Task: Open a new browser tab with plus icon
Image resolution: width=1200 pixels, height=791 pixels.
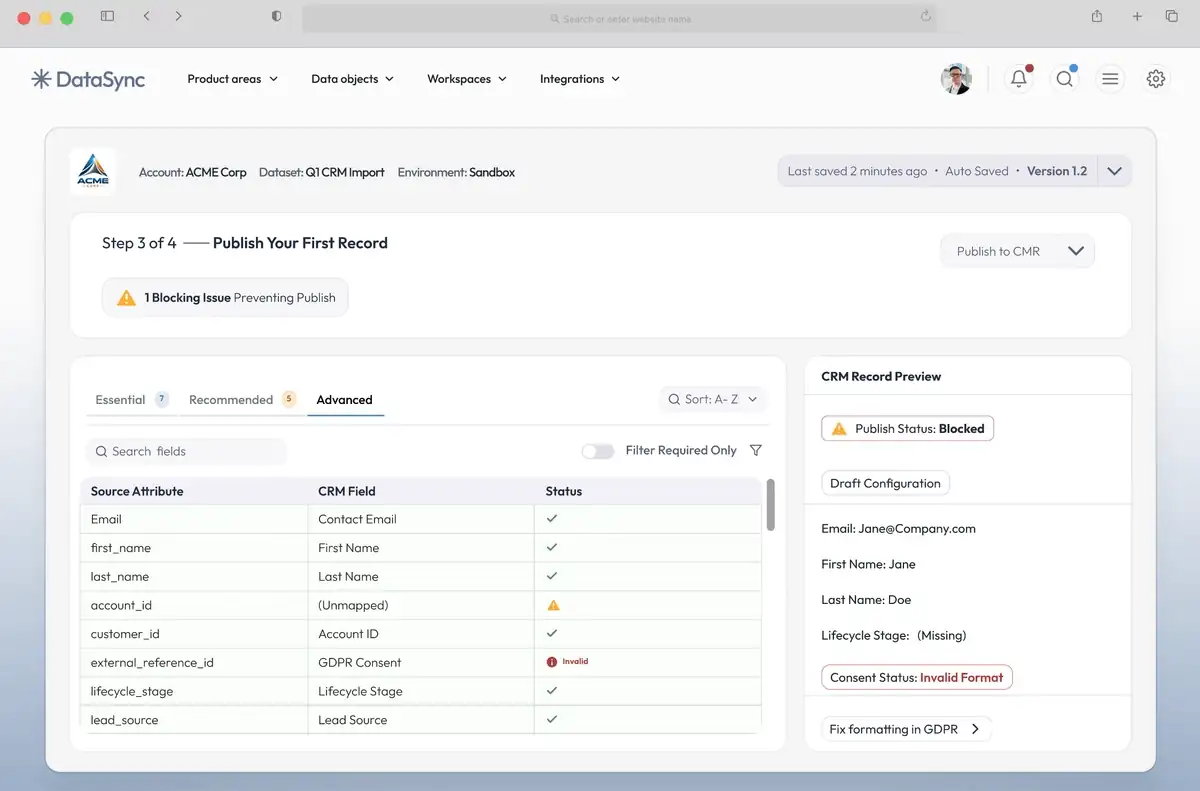Action: (x=1137, y=16)
